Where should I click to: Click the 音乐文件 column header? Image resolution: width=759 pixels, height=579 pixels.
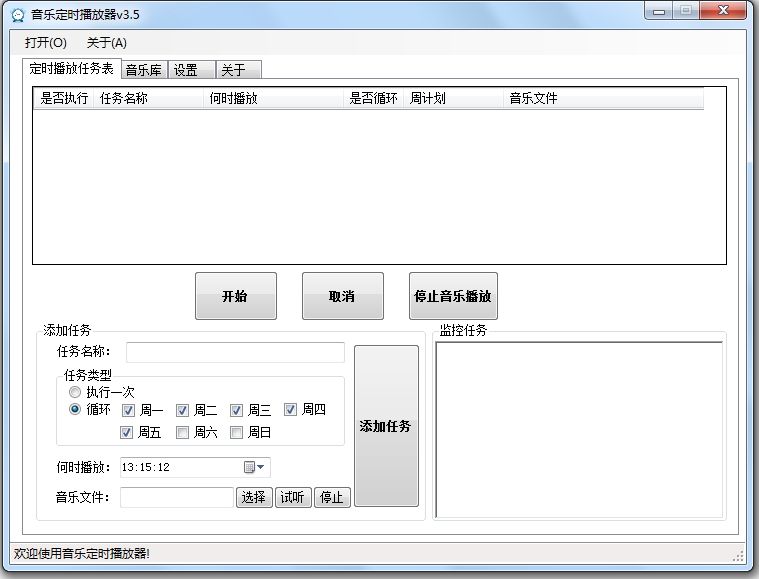604,98
